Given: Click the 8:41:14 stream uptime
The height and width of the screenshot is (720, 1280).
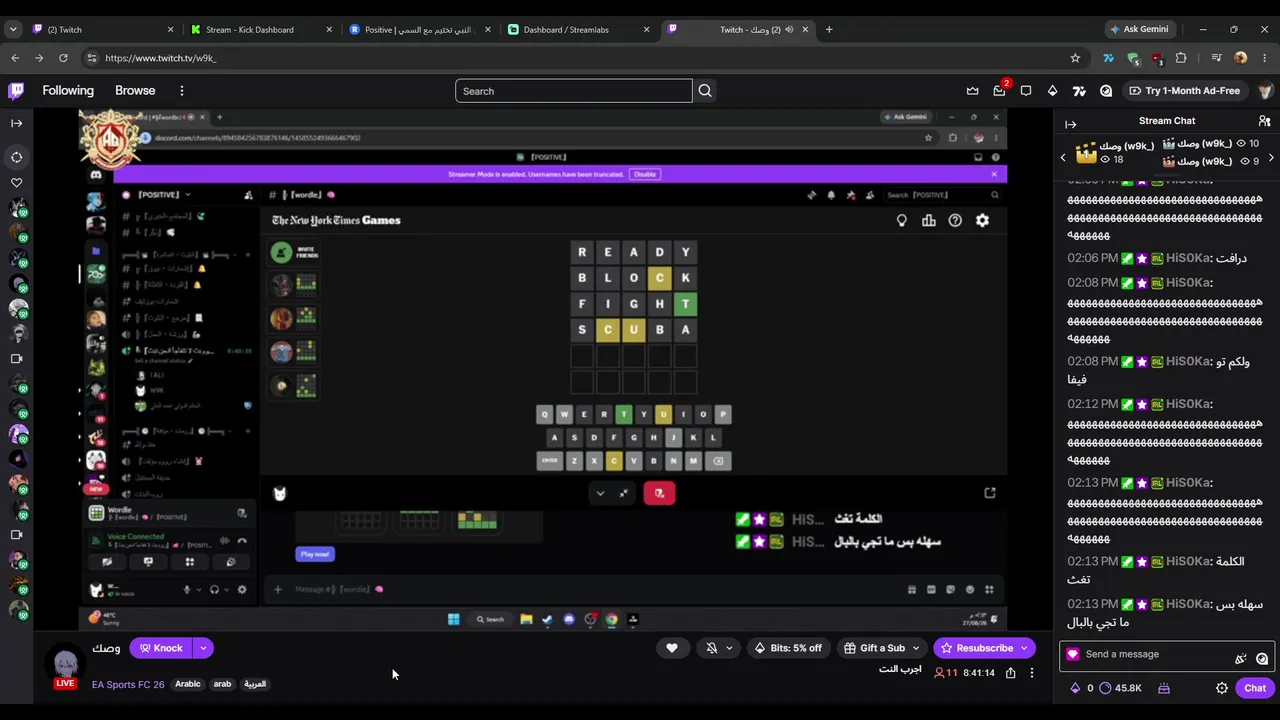Looking at the screenshot, I should [x=979, y=673].
